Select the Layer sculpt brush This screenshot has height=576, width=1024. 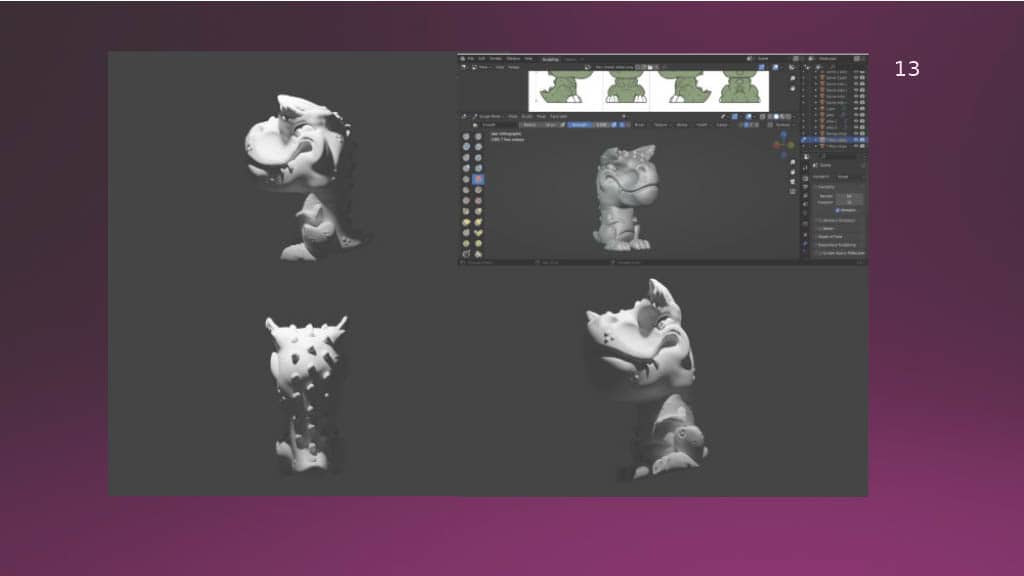click(x=478, y=157)
